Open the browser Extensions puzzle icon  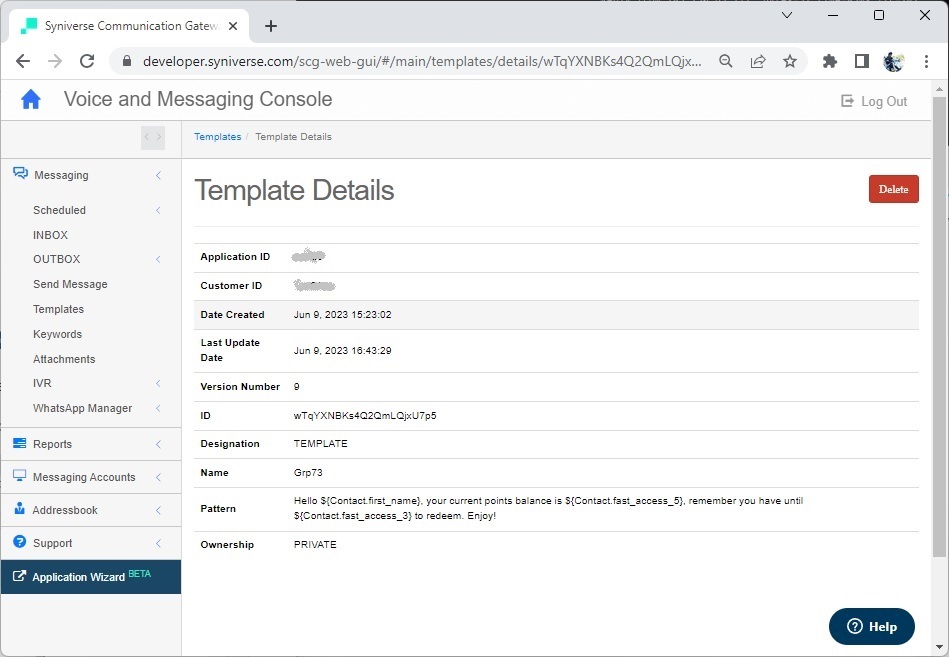coord(830,61)
